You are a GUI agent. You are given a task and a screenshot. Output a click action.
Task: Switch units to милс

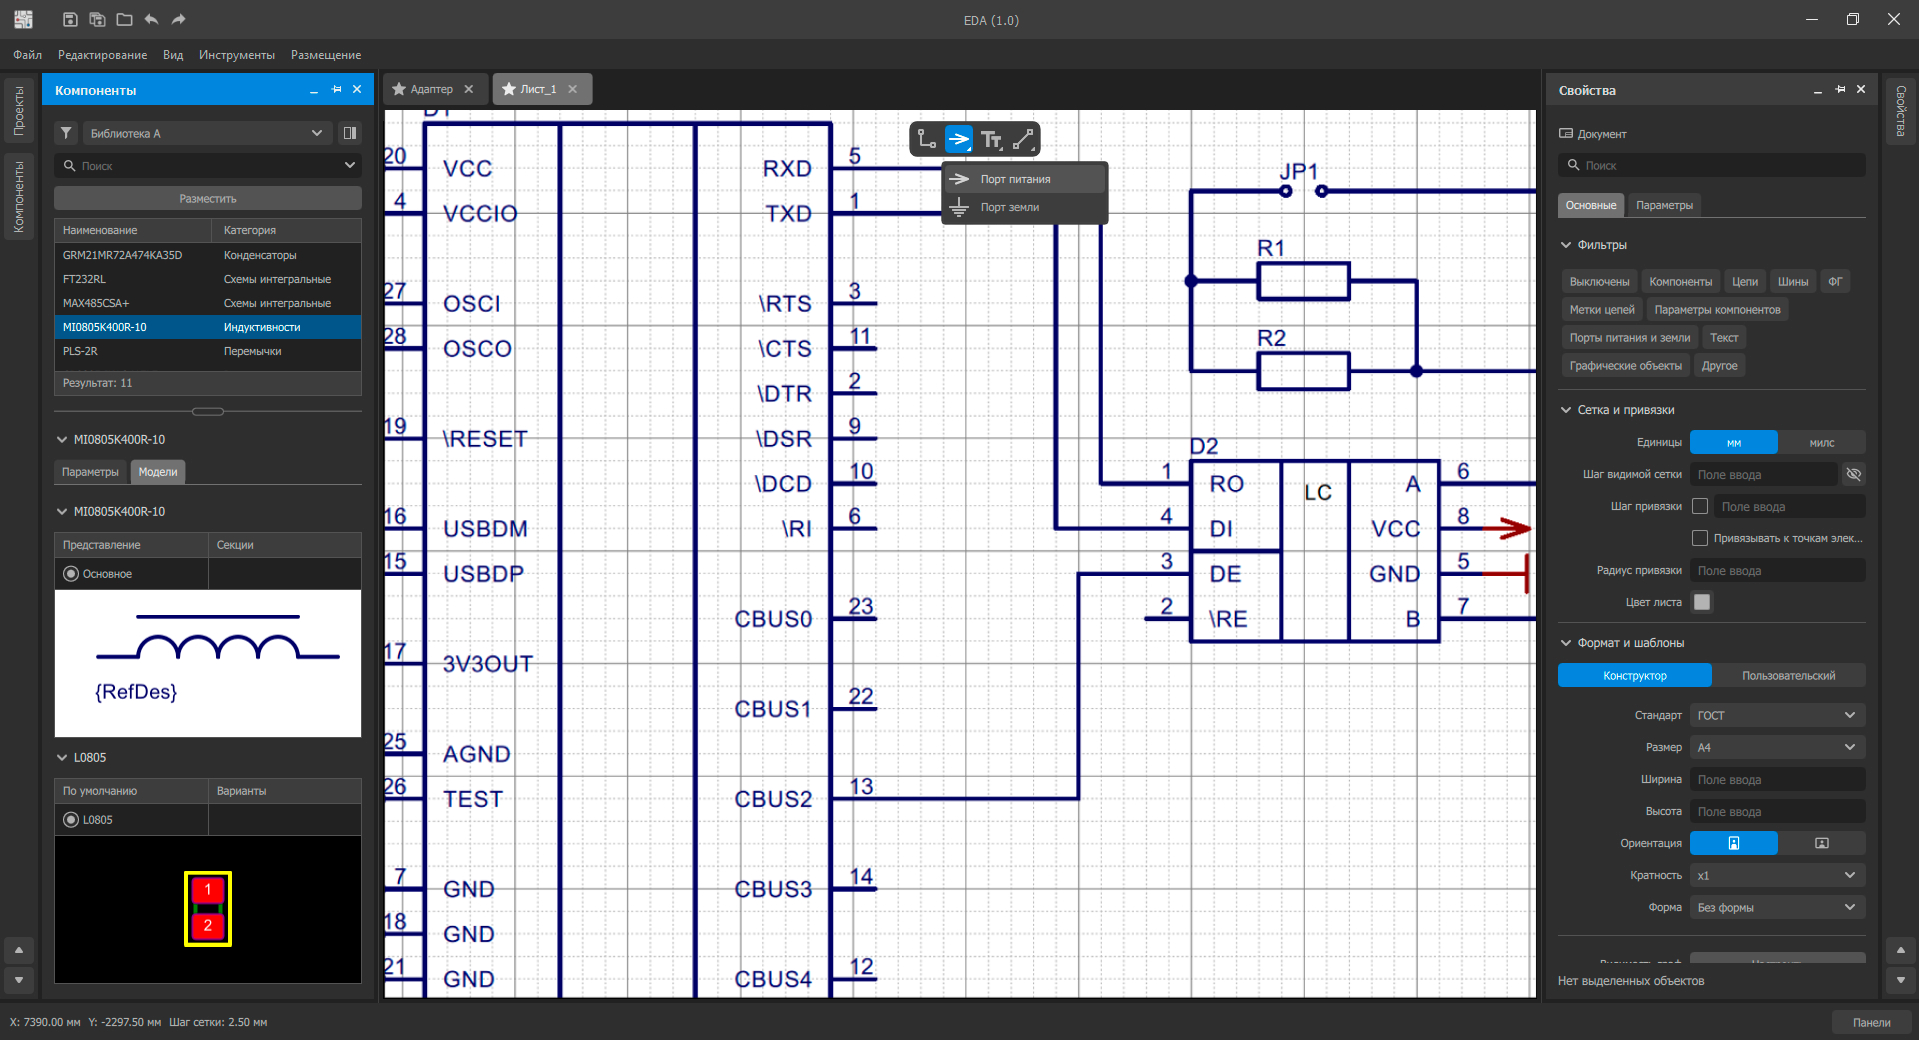point(1822,442)
